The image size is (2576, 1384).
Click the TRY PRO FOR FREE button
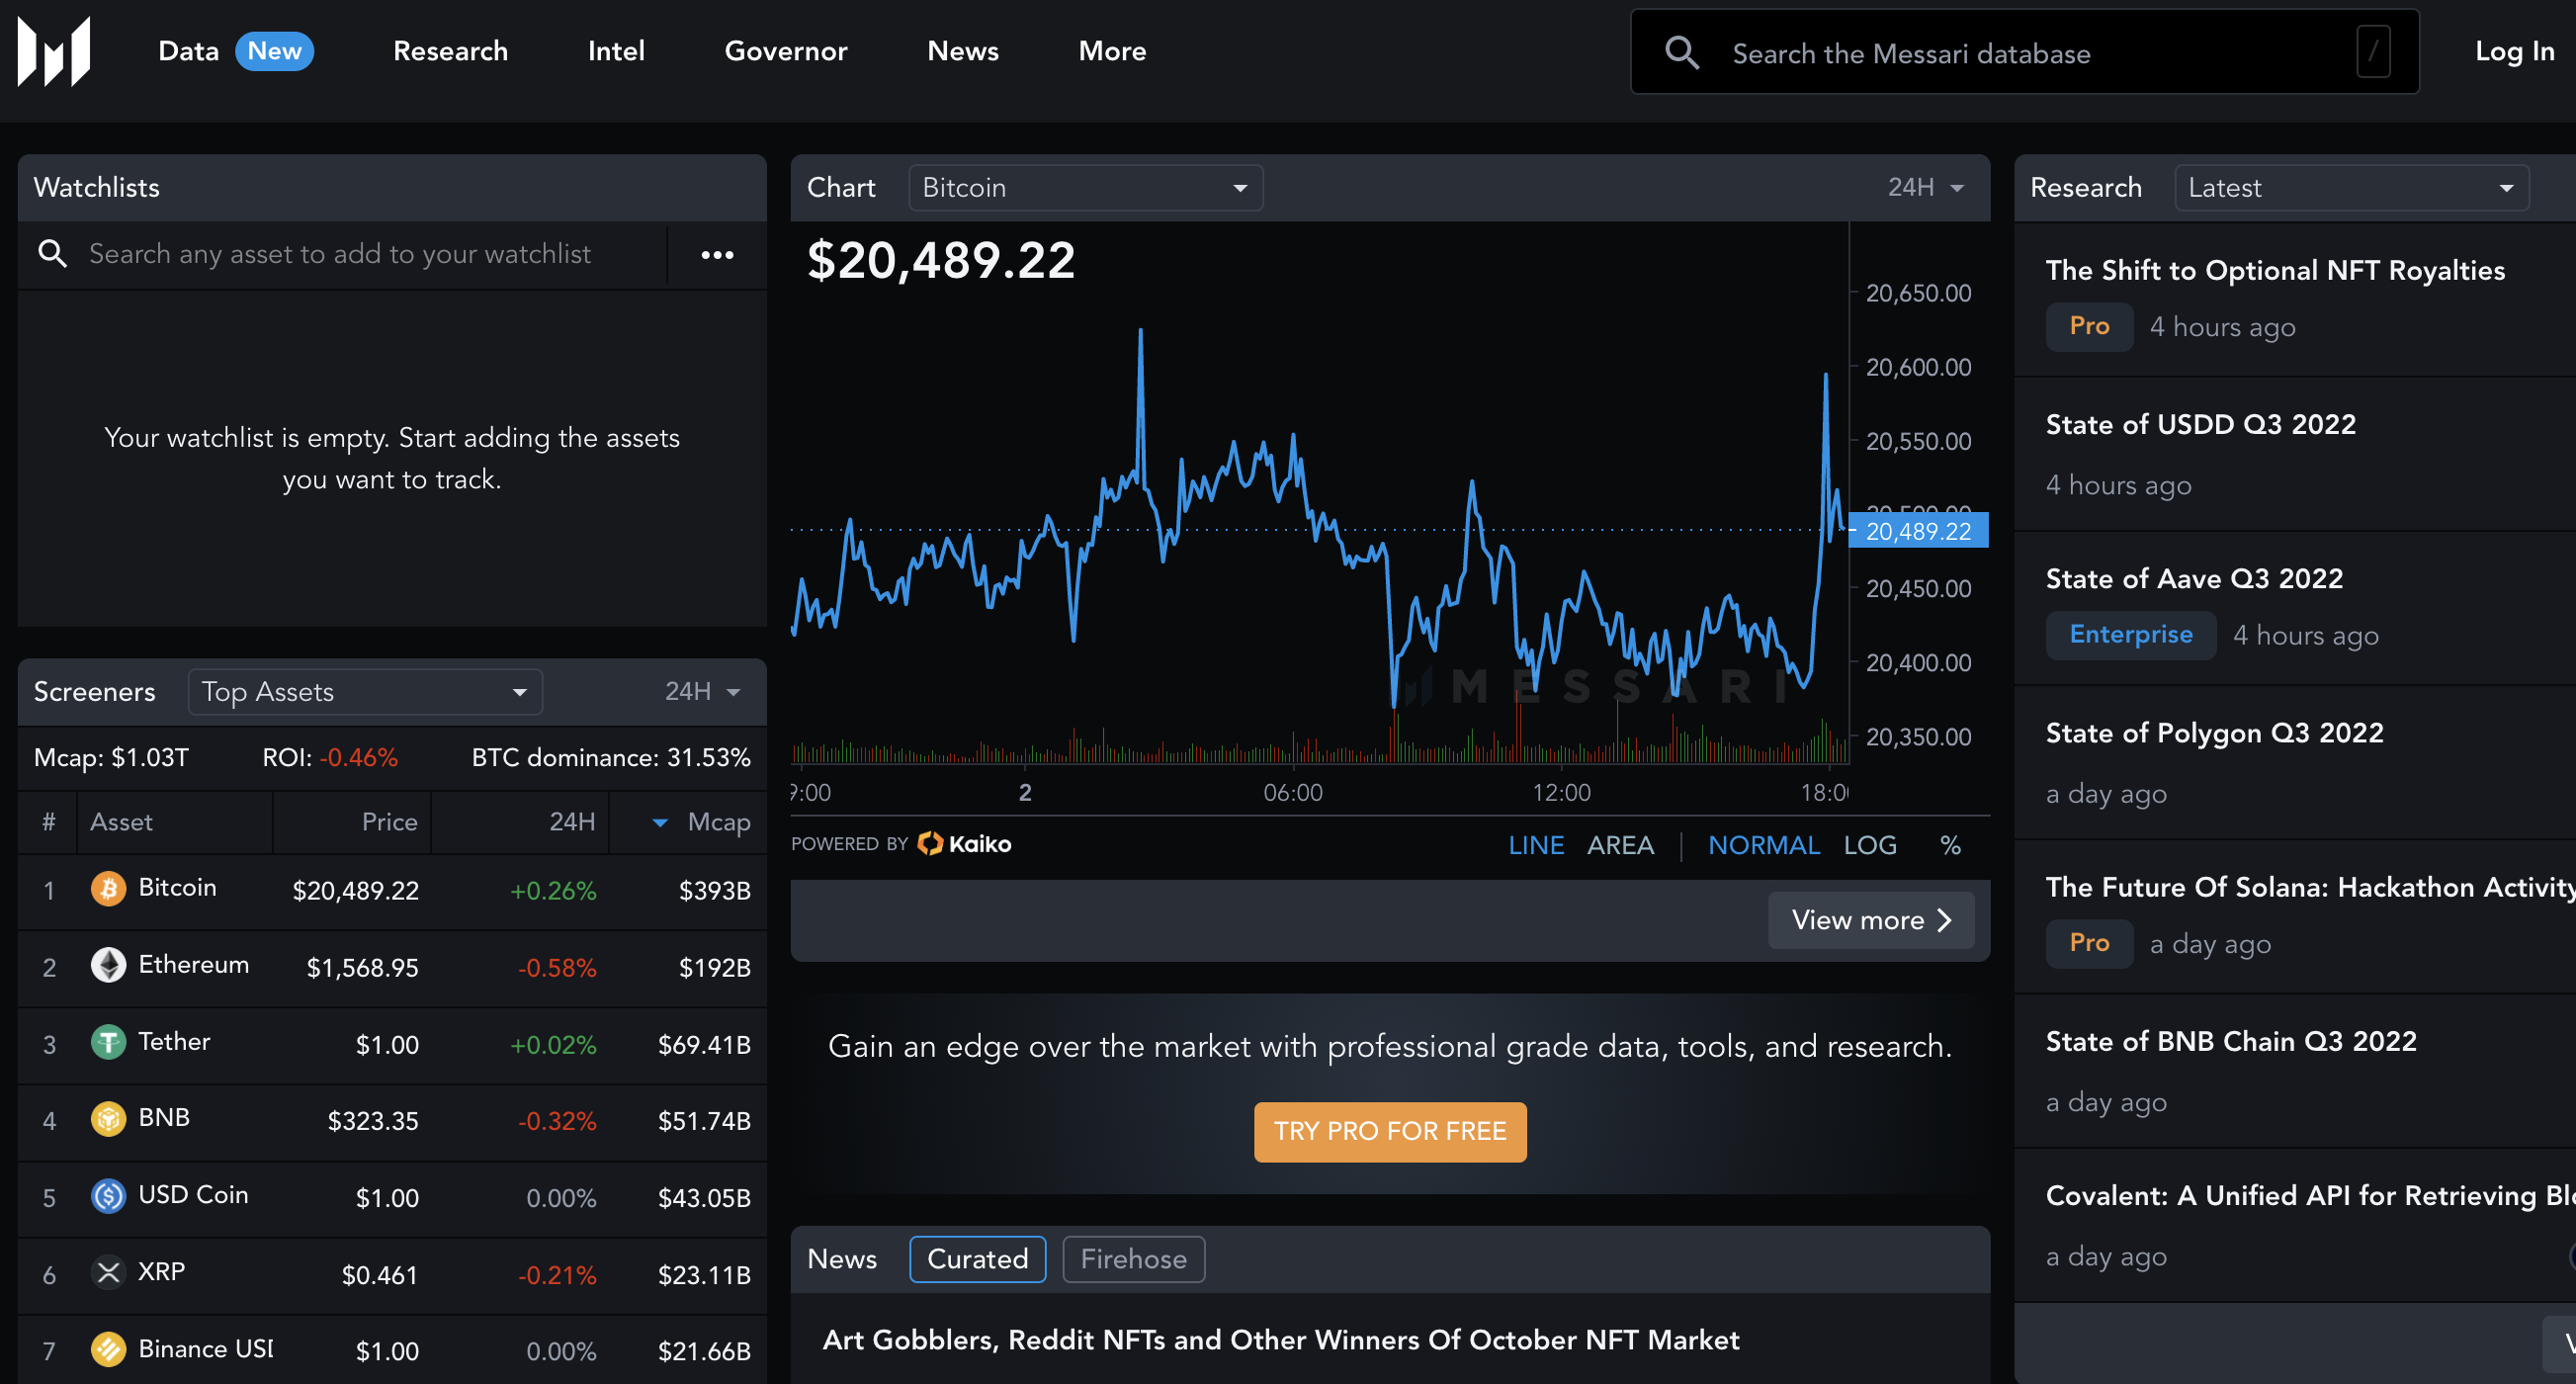[x=1390, y=1131]
